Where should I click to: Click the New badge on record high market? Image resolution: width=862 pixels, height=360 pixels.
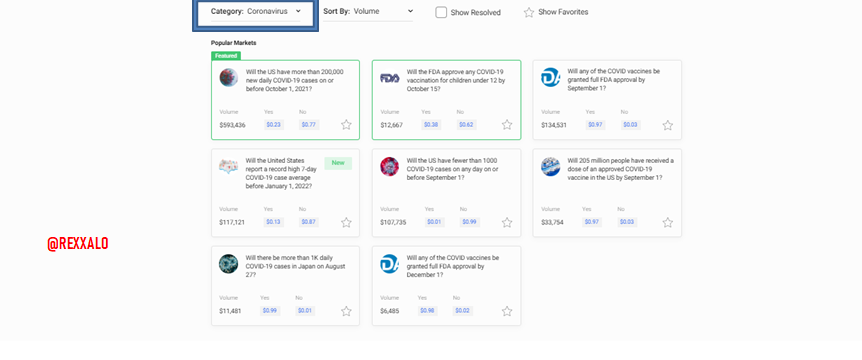pos(338,163)
